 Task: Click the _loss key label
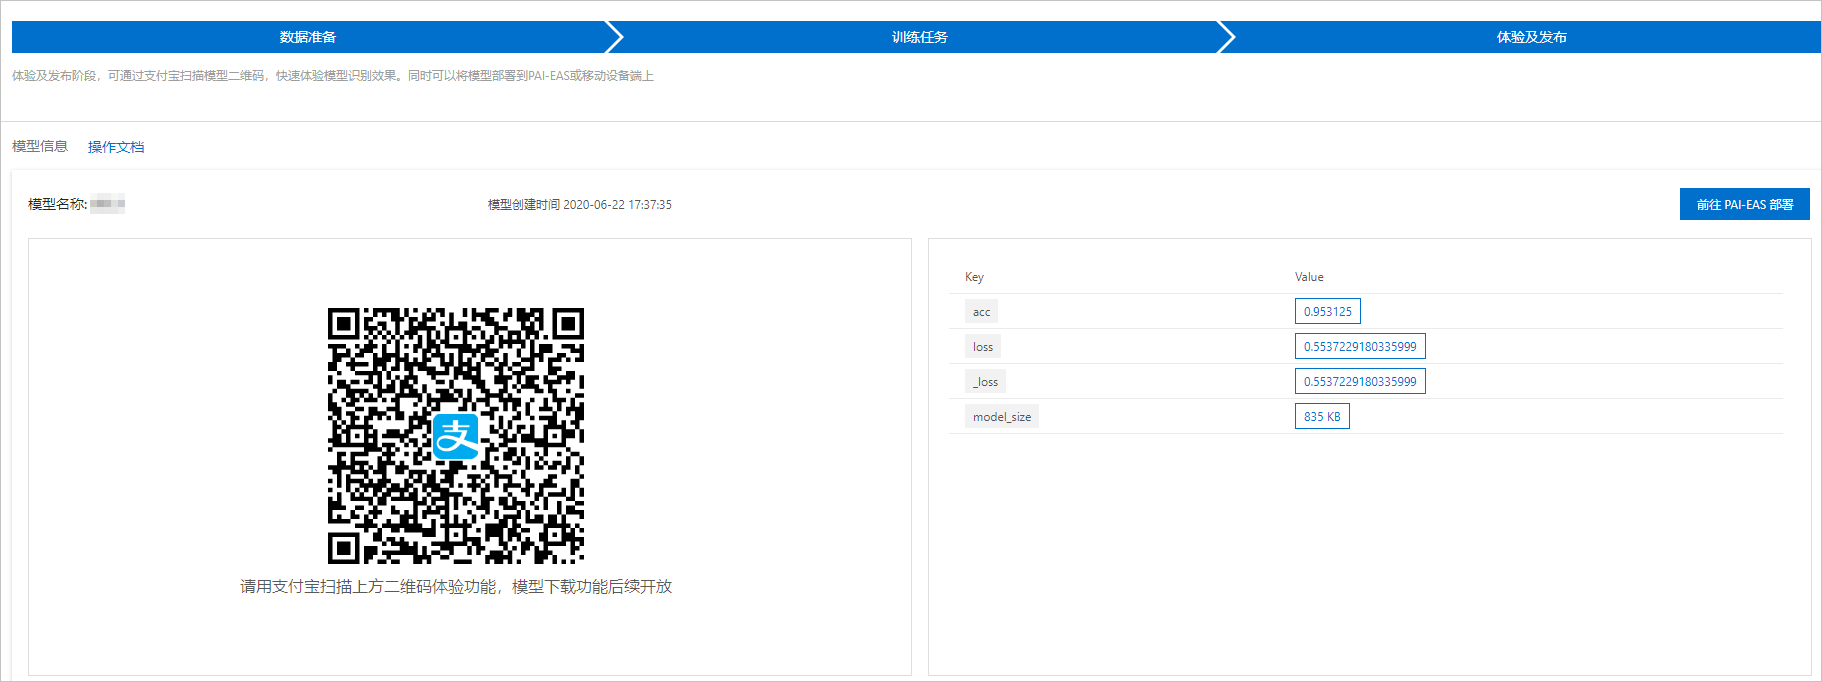click(x=985, y=382)
